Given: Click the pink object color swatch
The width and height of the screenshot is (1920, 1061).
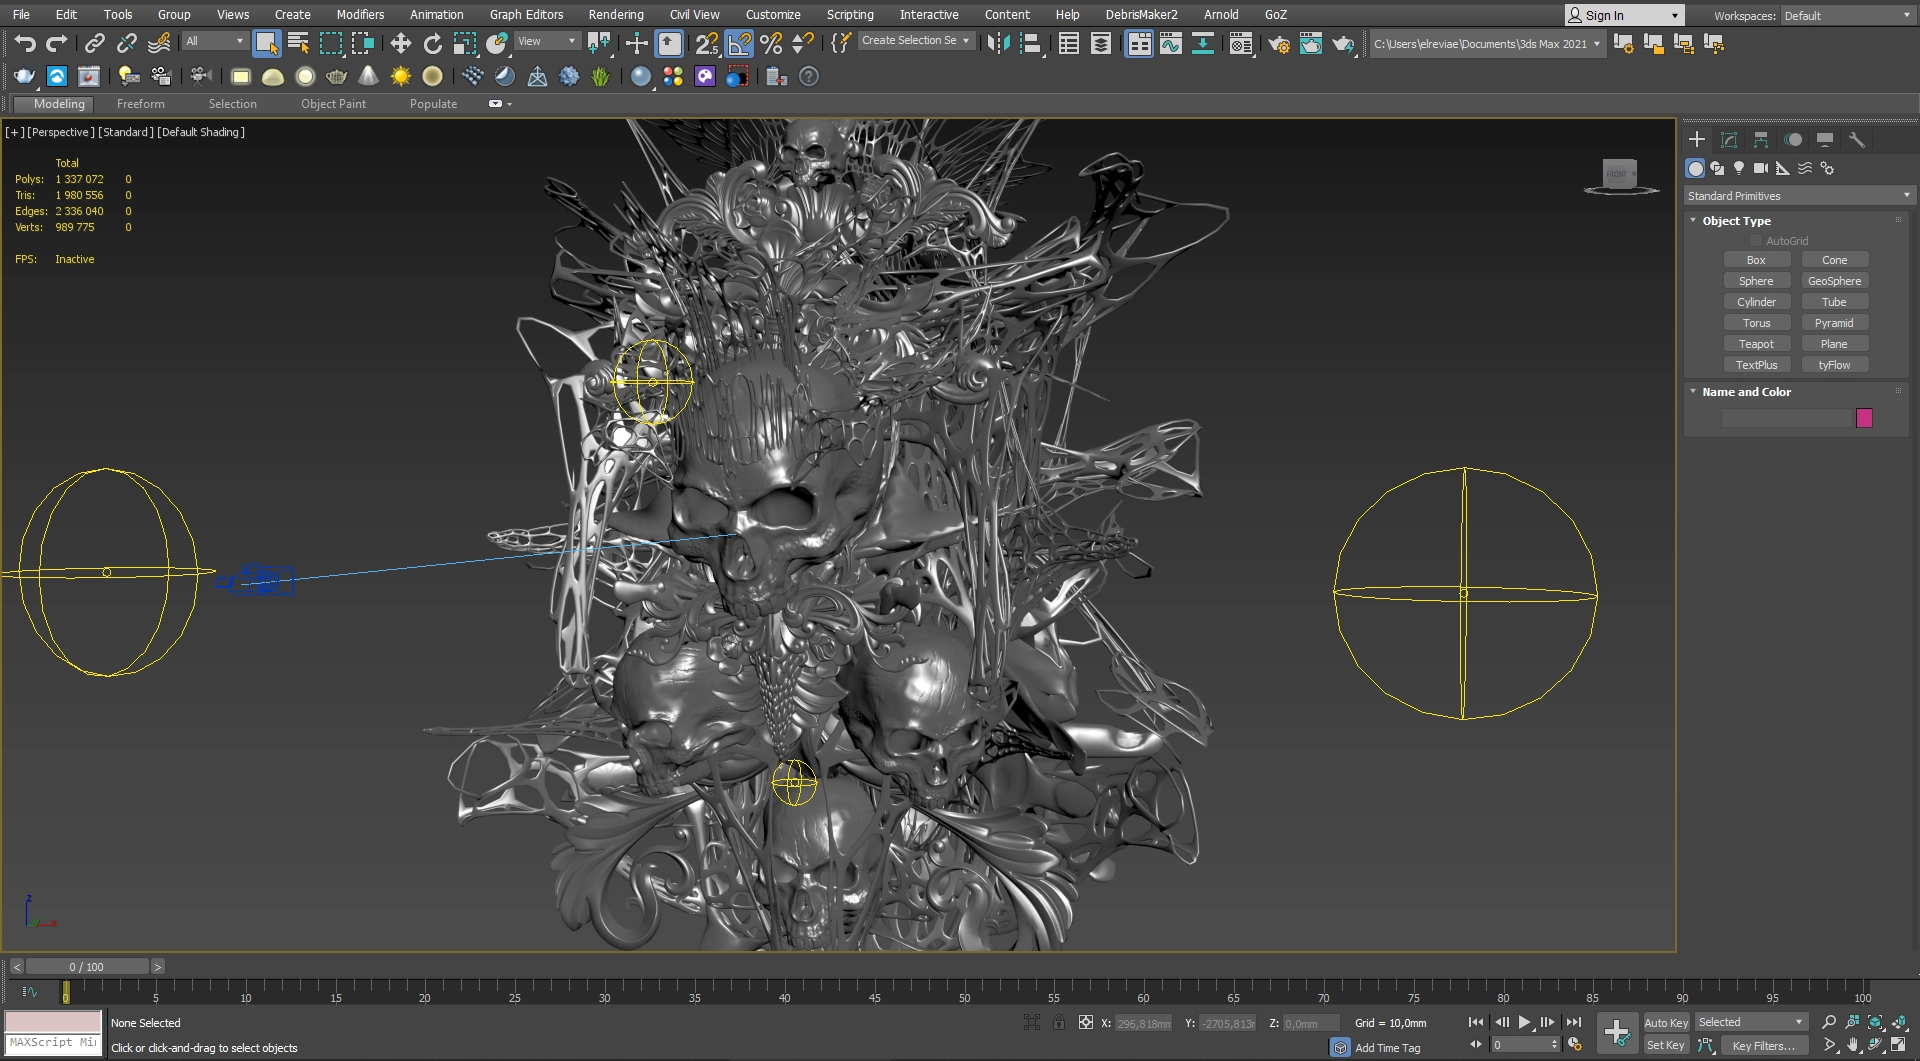Looking at the screenshot, I should 1864,418.
